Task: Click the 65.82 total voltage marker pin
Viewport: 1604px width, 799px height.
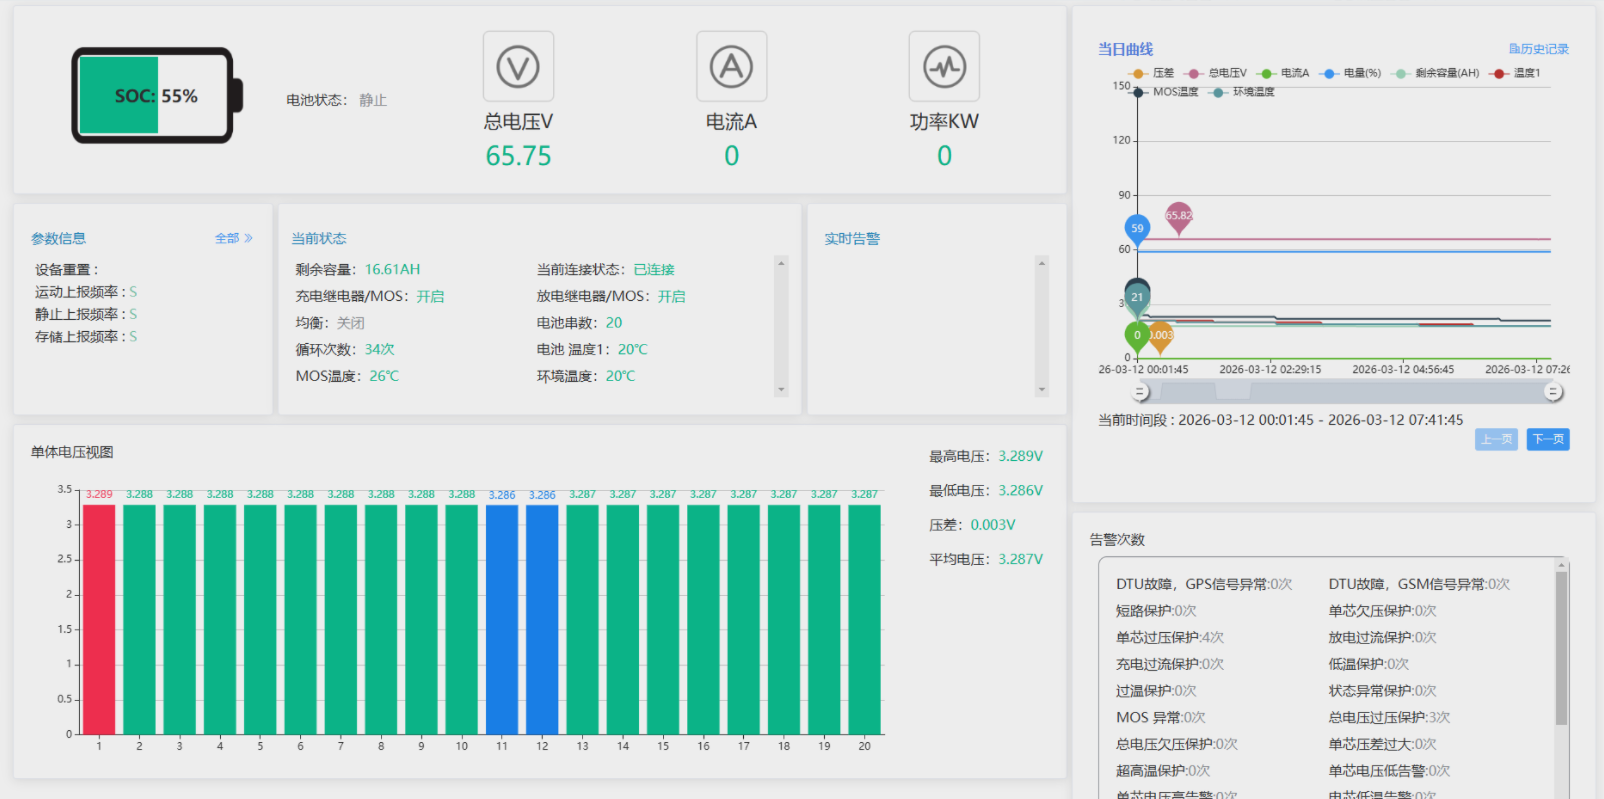Action: (1179, 216)
